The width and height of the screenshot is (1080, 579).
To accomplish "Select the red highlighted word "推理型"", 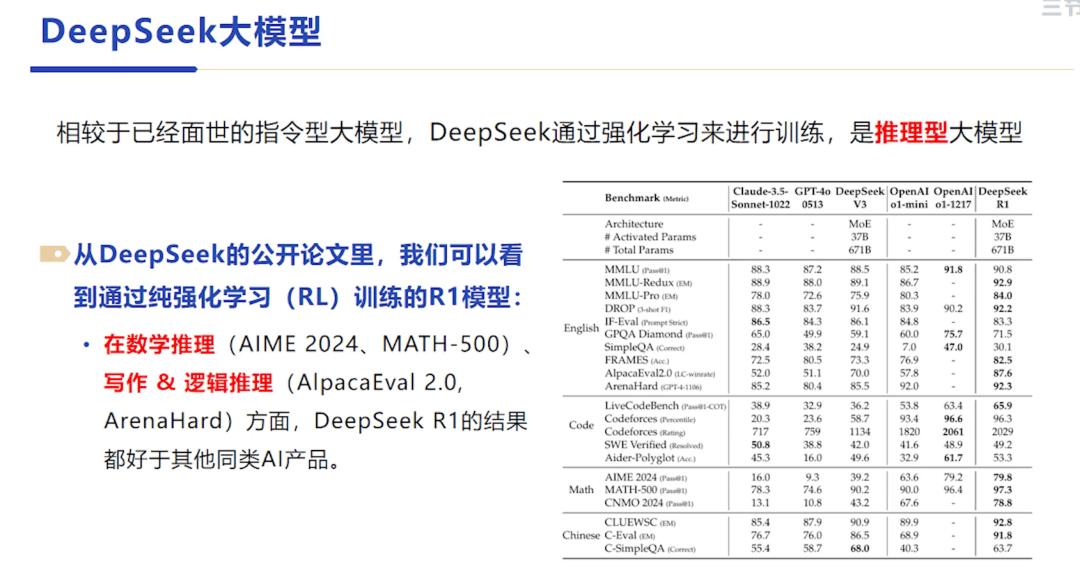I will pyautogui.click(x=911, y=132).
